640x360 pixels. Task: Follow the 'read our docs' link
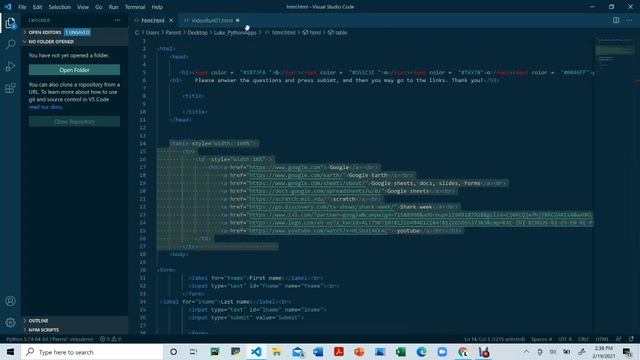click(46, 107)
